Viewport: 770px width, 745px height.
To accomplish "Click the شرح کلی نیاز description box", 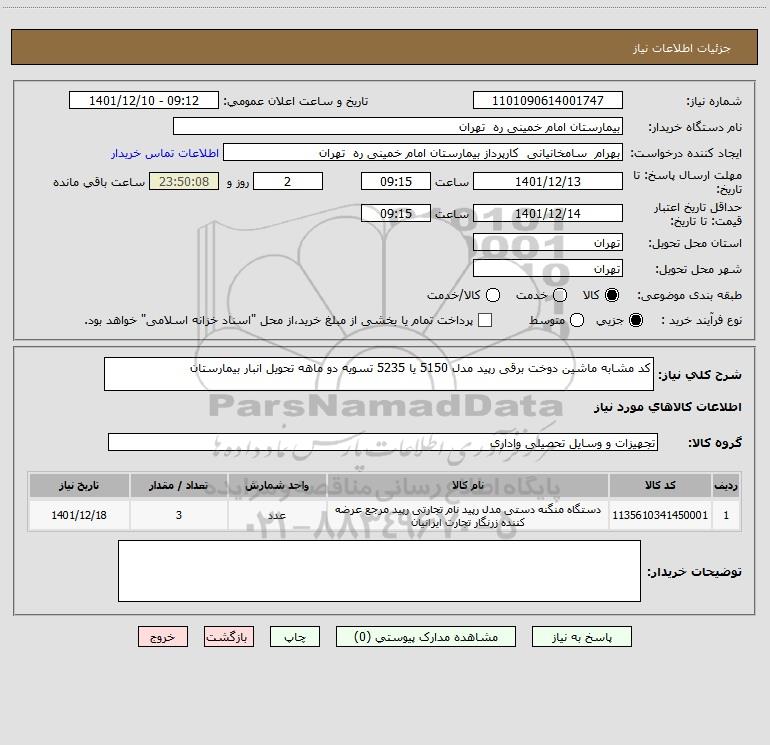I will tap(379, 374).
